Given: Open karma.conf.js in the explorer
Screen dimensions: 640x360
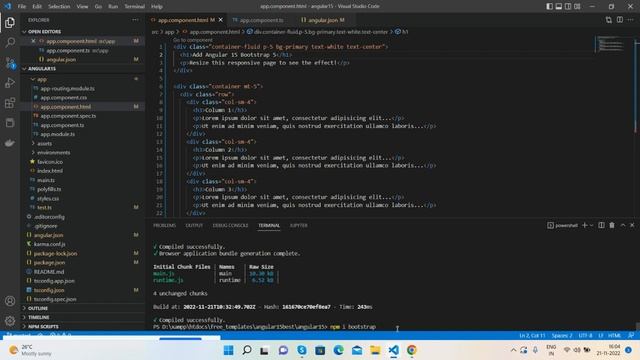Looking at the screenshot, I should [49, 244].
